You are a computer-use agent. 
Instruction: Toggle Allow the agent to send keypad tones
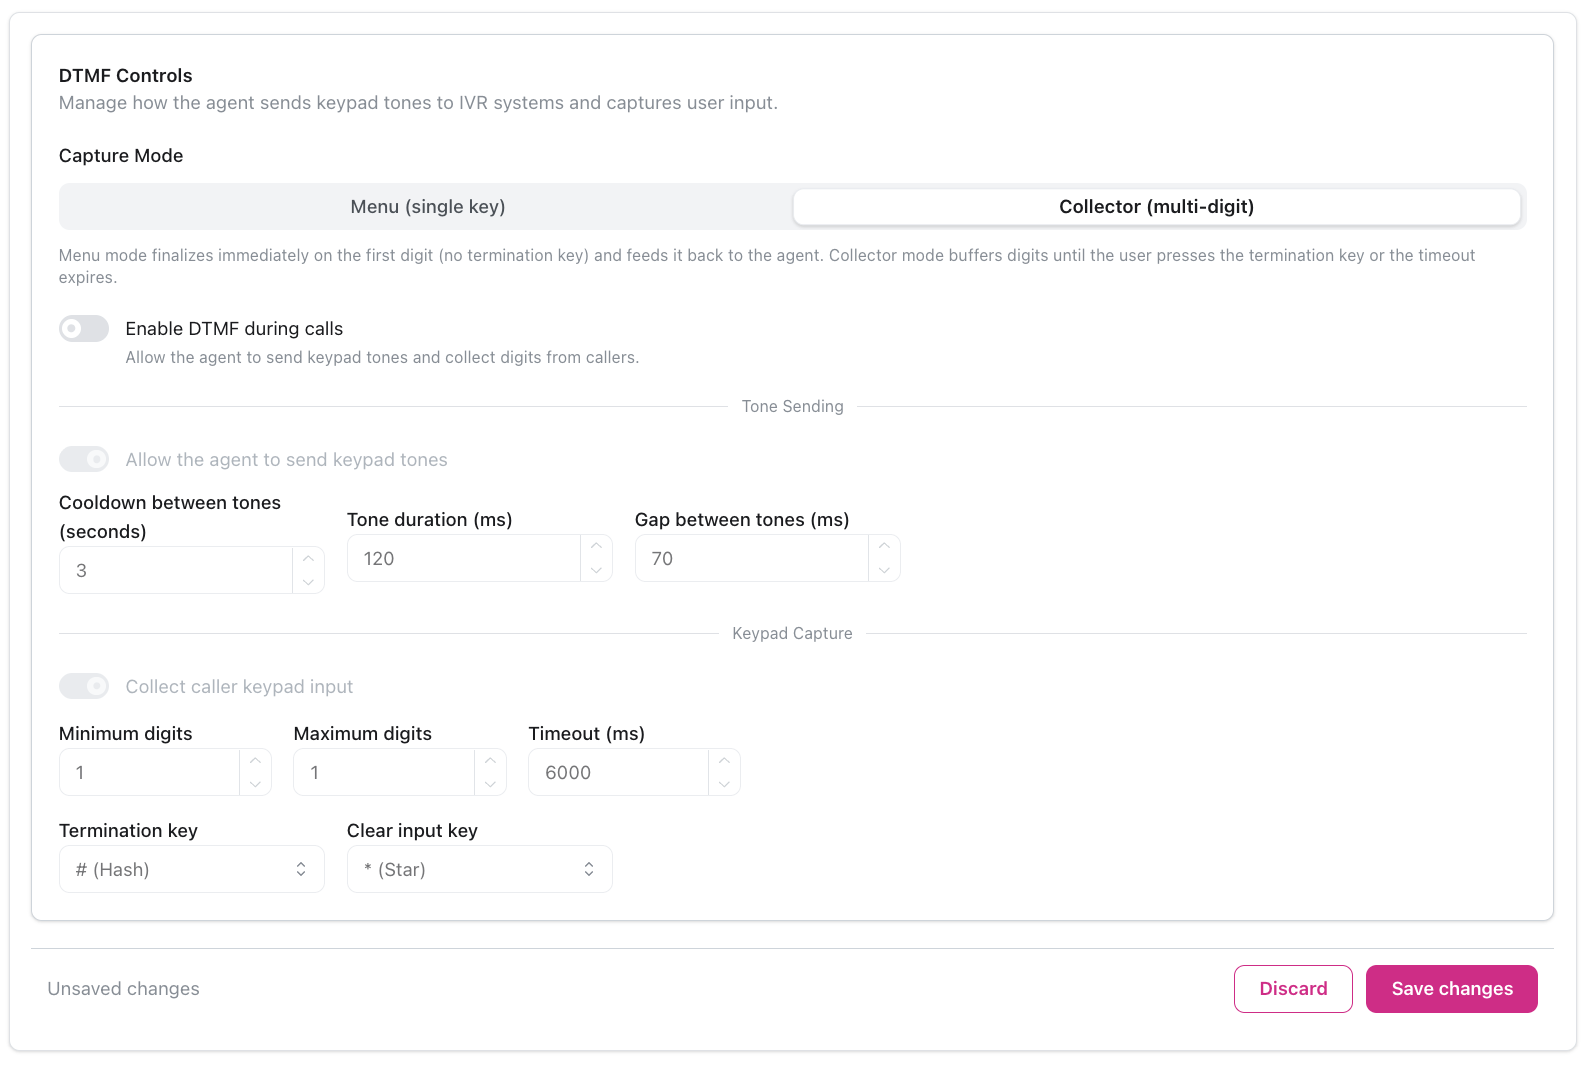[x=84, y=460]
